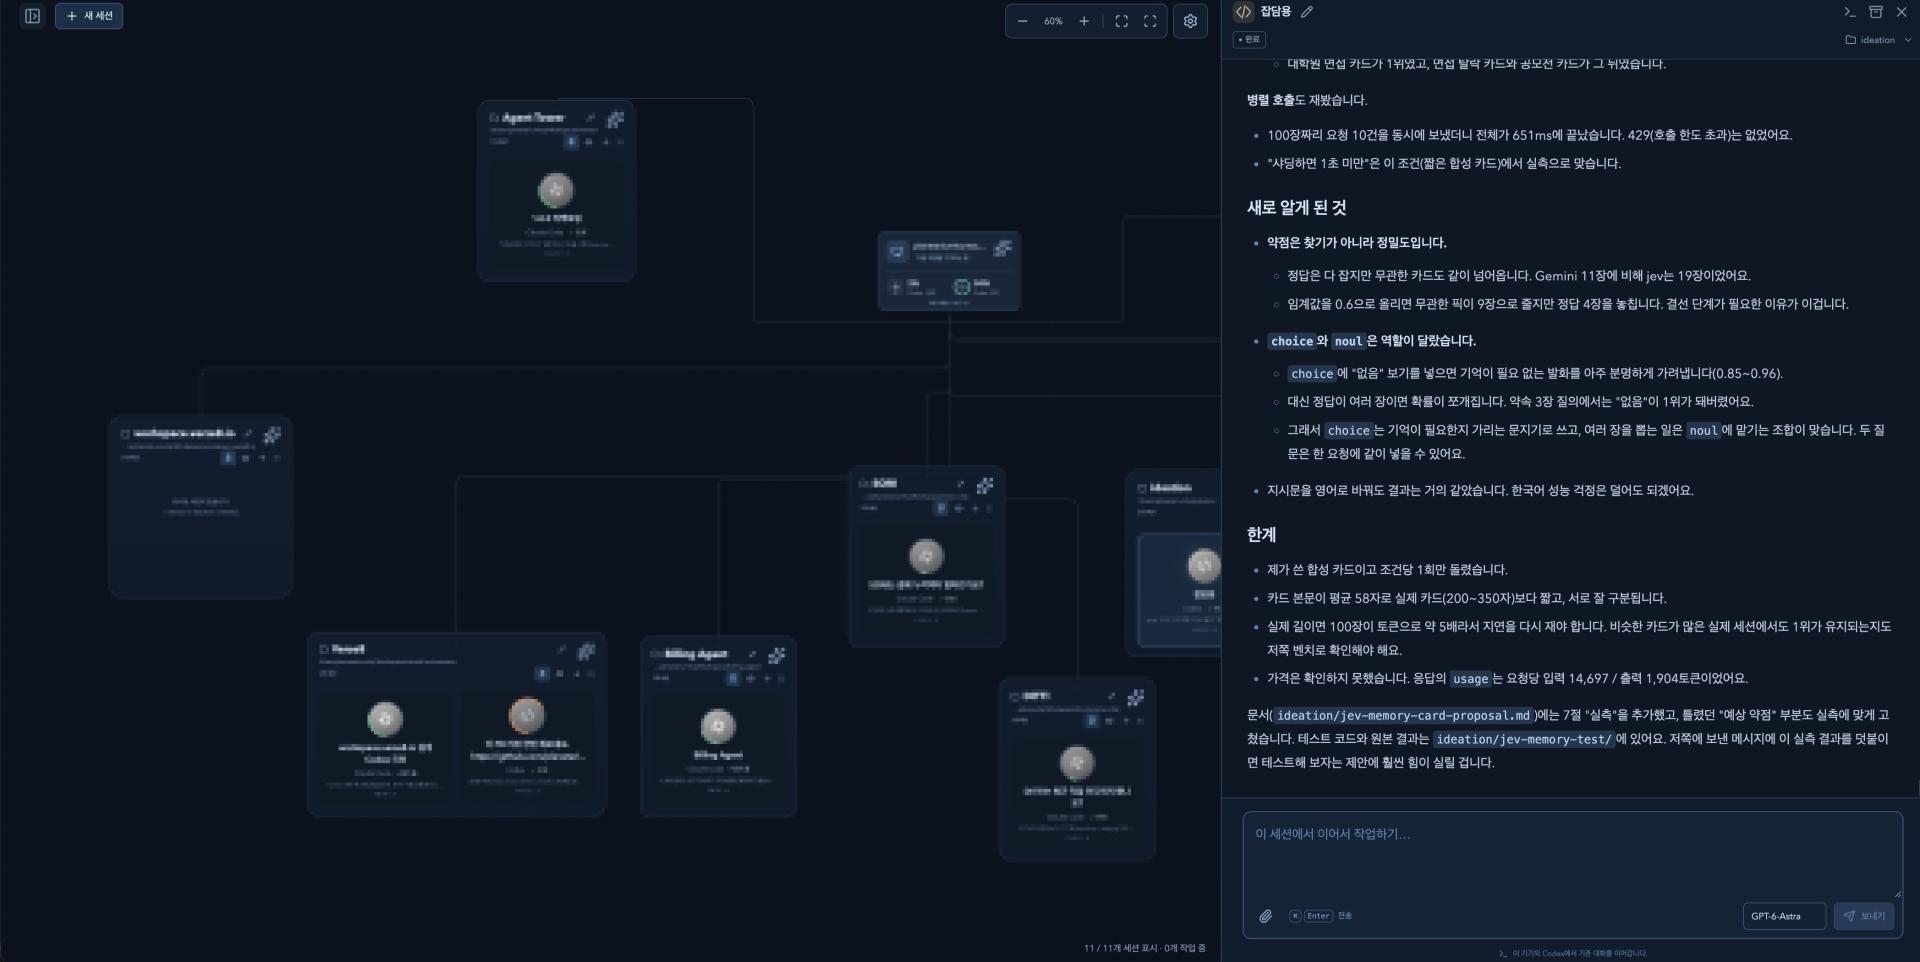Open the GPT-6-Astra model selector
Image resolution: width=1920 pixels, height=962 pixels.
tap(1783, 916)
